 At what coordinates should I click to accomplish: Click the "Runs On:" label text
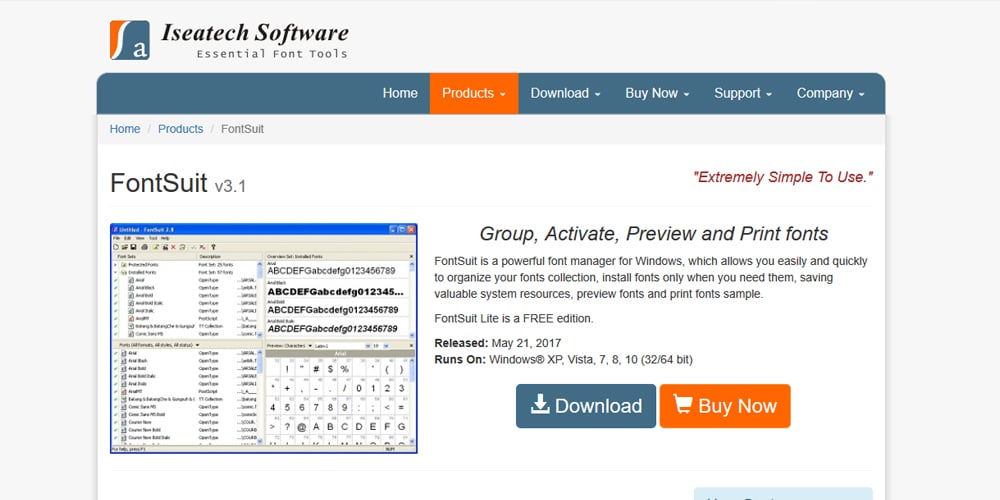[x=460, y=359]
